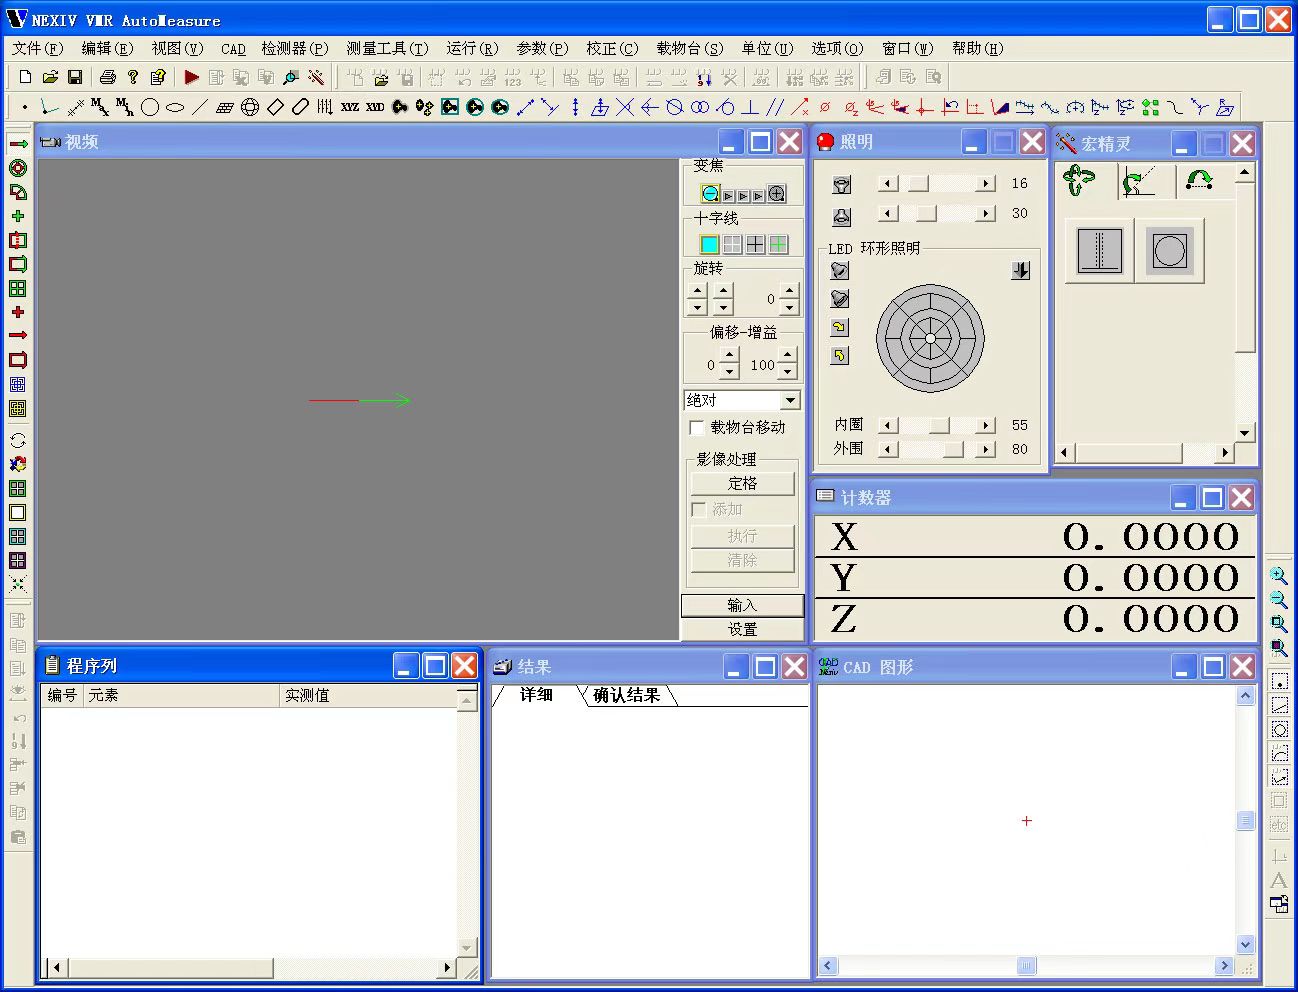
Task: Click the episcopic light icon beside value 16
Action: tap(842, 184)
